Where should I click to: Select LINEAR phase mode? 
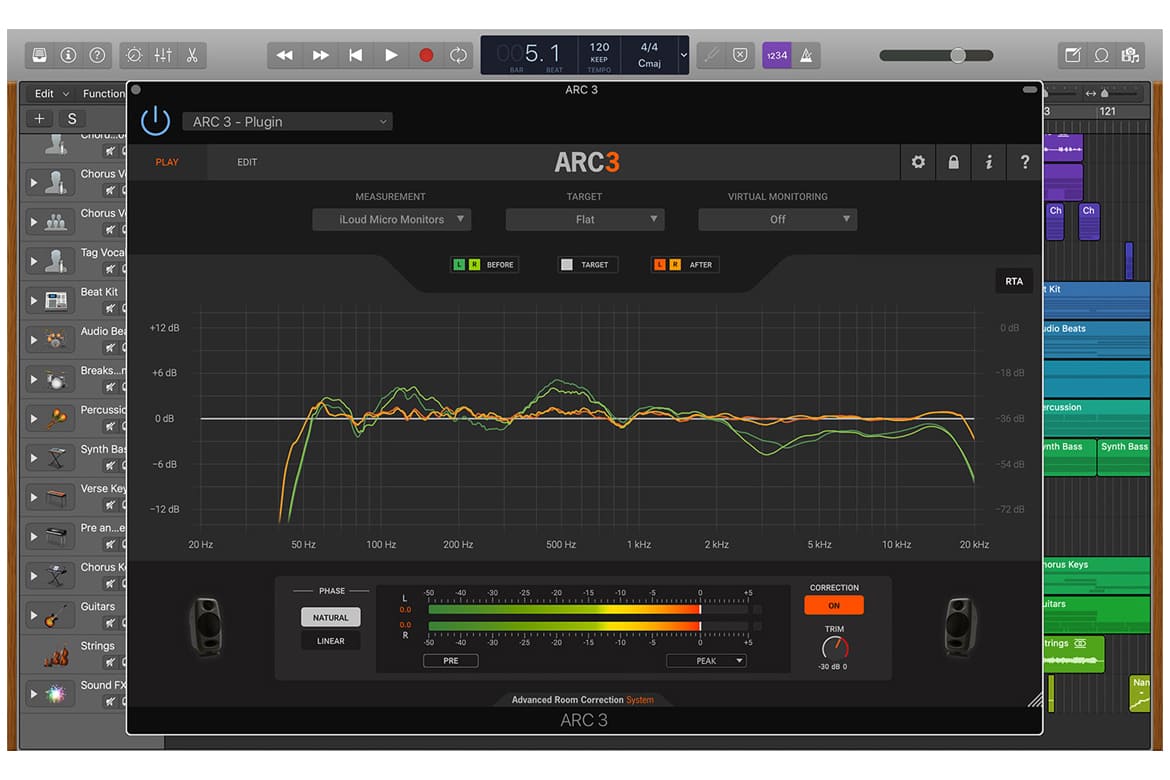tap(331, 641)
